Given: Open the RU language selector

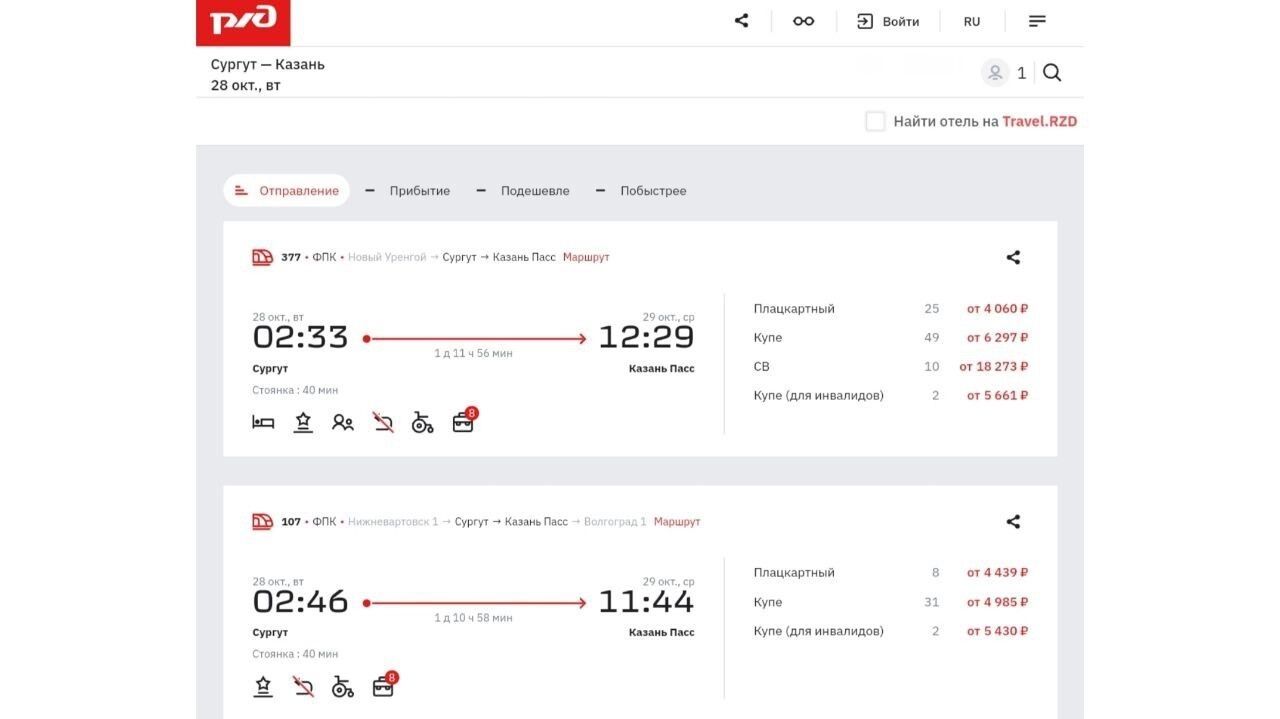Looking at the screenshot, I should point(972,21).
